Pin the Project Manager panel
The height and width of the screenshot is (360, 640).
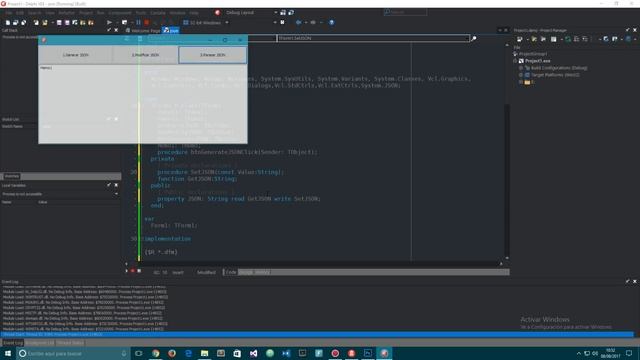(627, 30)
